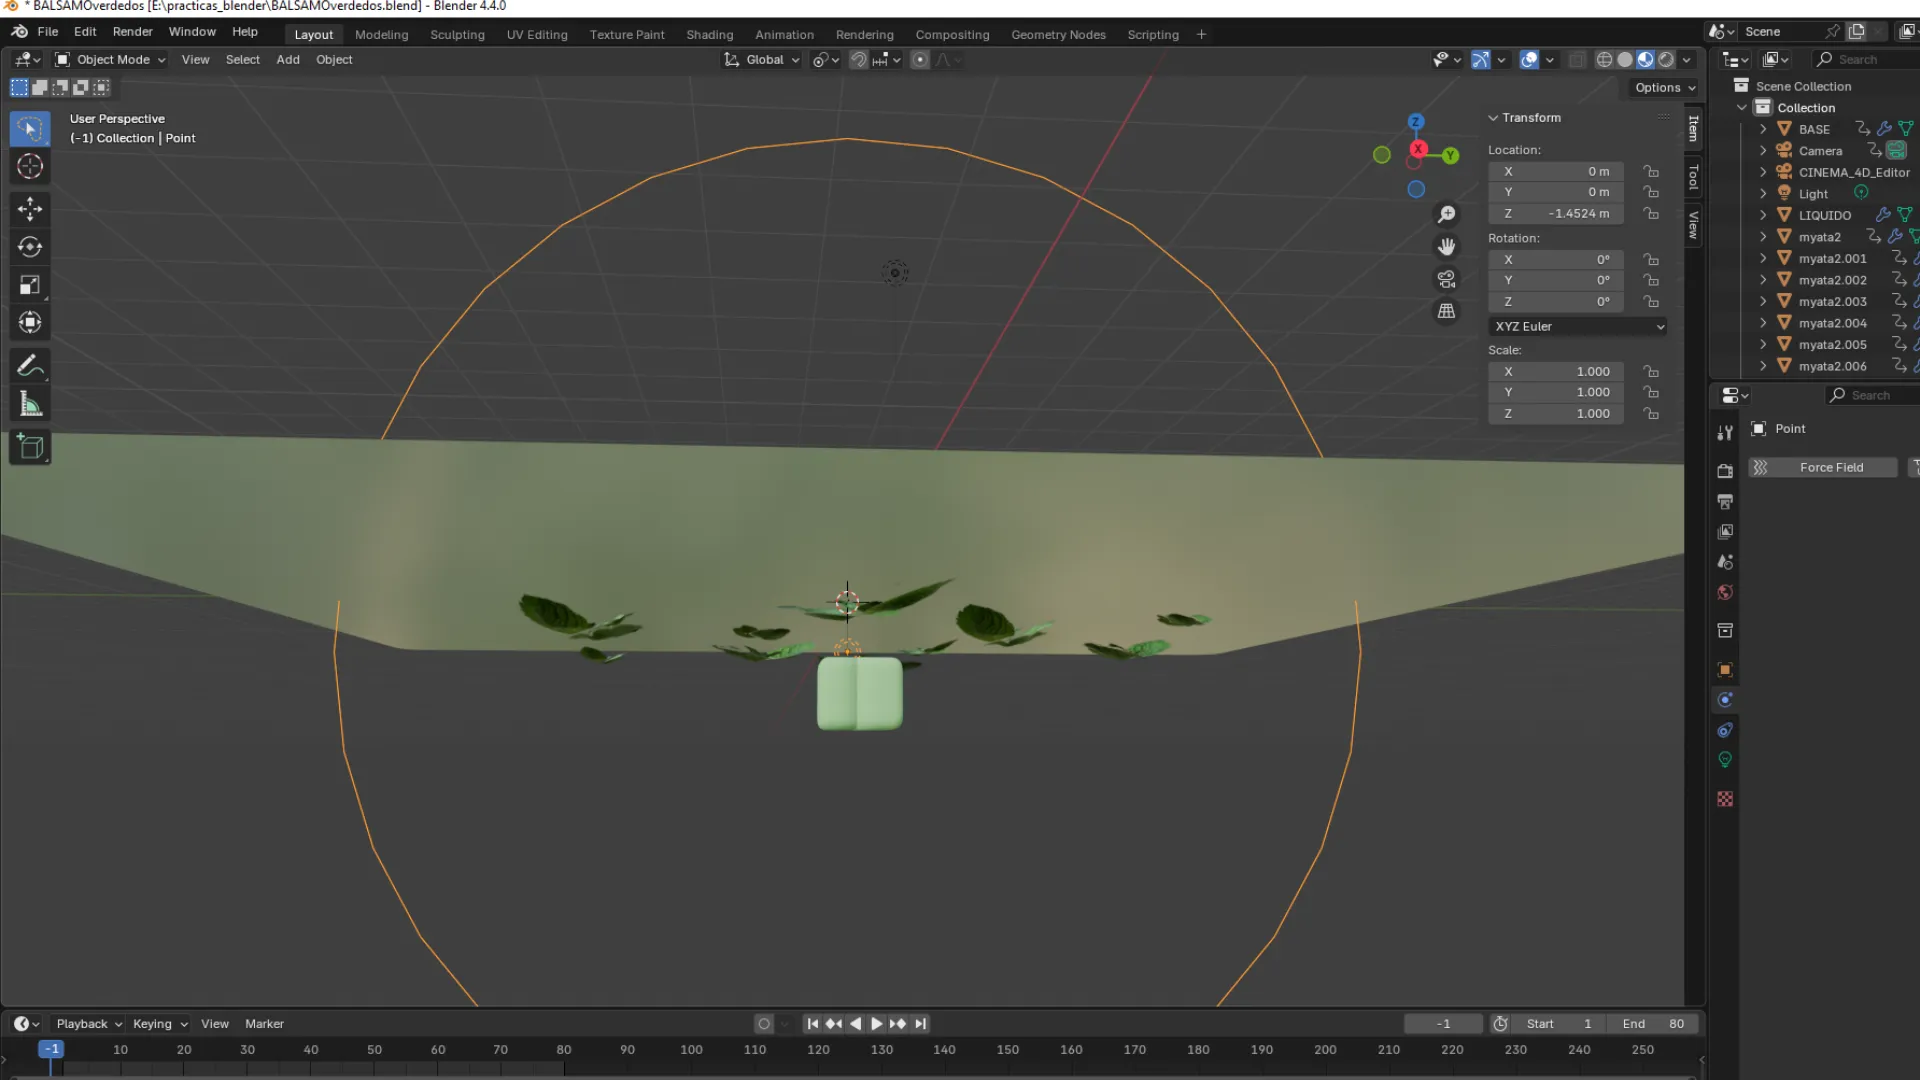Switch to the Shading workspace tab
1920x1080 pixels.
[x=709, y=35]
